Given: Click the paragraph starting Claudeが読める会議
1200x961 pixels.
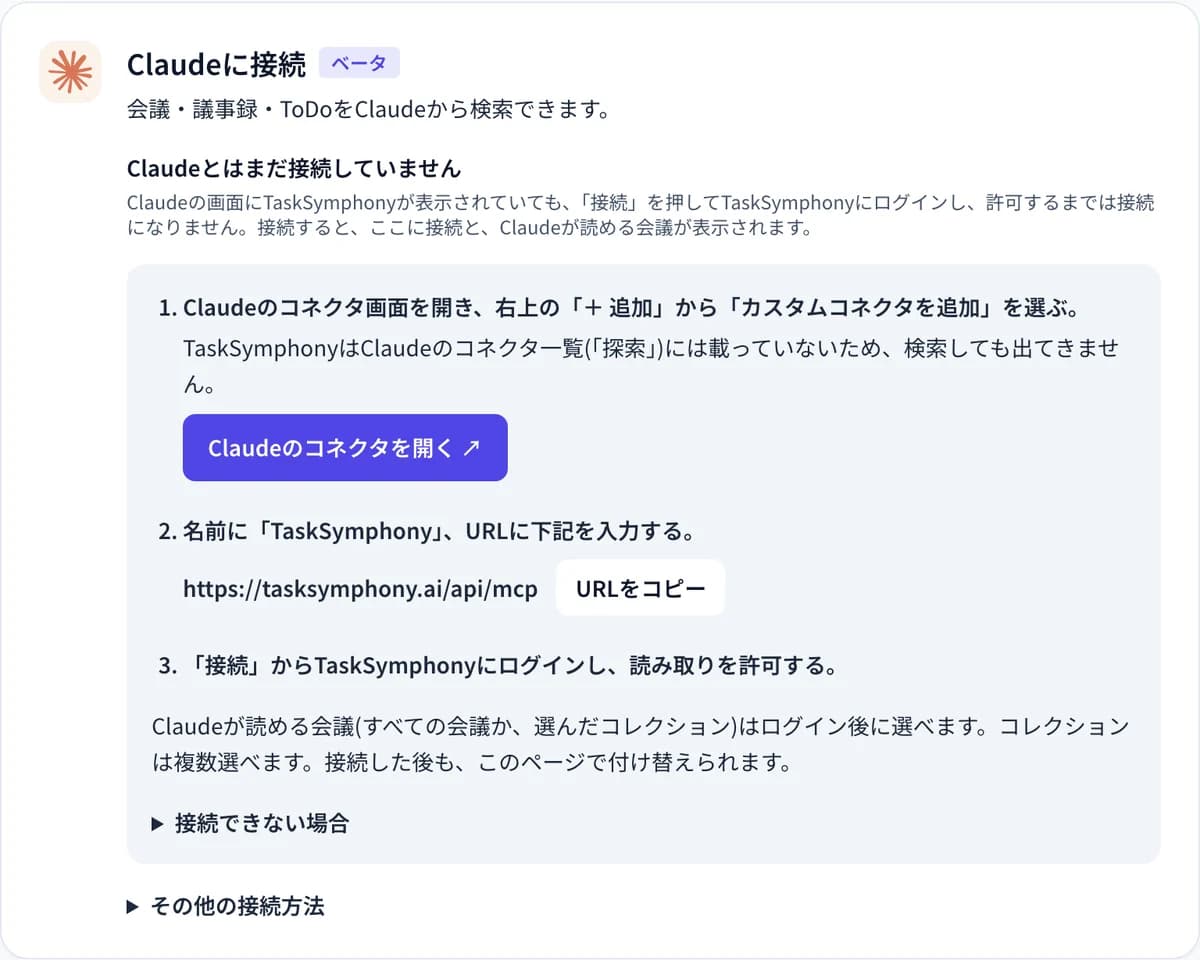Looking at the screenshot, I should (x=640, y=745).
